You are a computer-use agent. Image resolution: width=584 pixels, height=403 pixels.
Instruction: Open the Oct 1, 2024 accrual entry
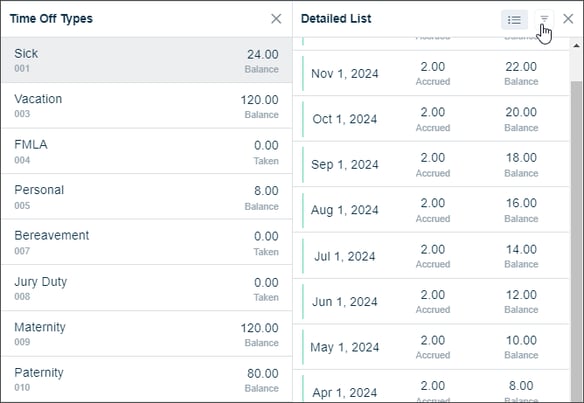coord(431,119)
